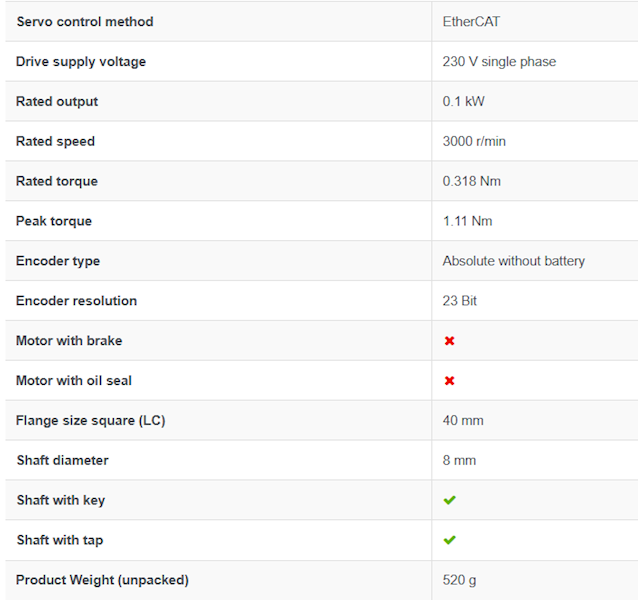The width and height of the screenshot is (638, 600).
Task: Click the 40 mm flange size value
Action: coord(463,420)
